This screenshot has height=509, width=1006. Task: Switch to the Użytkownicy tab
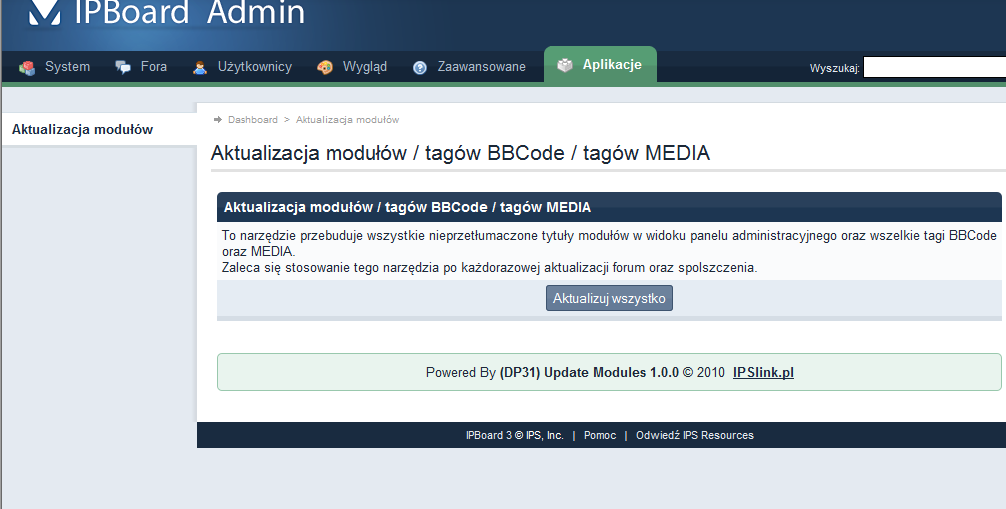tap(243, 67)
